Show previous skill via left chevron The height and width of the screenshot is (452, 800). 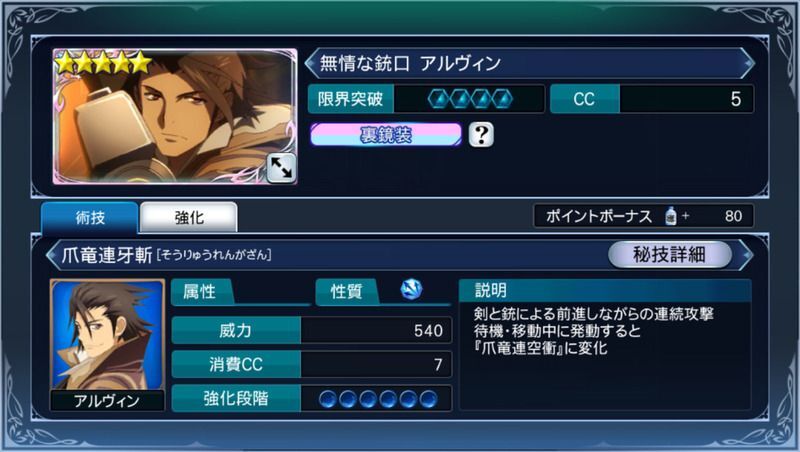[52, 254]
